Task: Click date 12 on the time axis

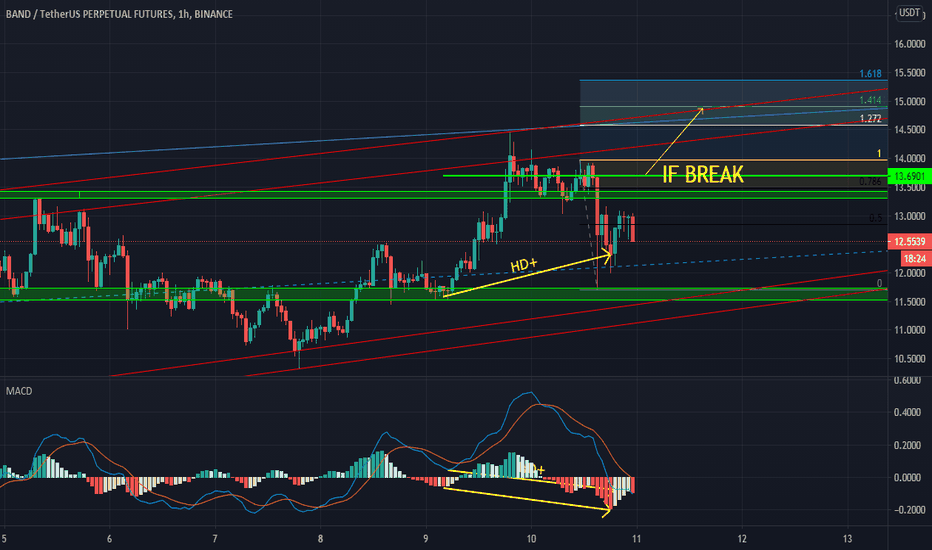Action: 742,539
